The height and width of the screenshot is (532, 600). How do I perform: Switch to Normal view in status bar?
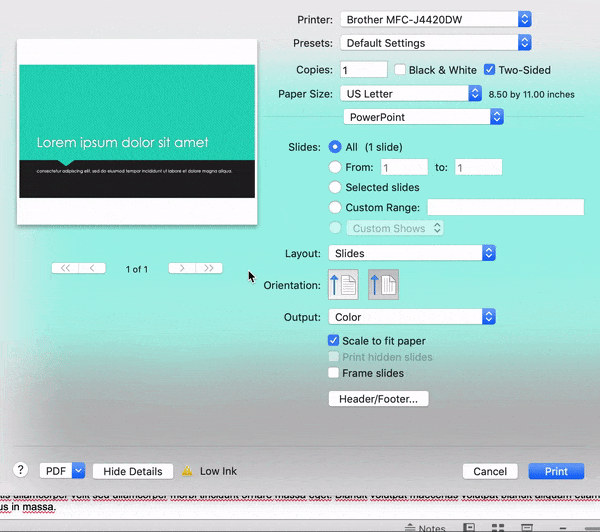coord(469,527)
